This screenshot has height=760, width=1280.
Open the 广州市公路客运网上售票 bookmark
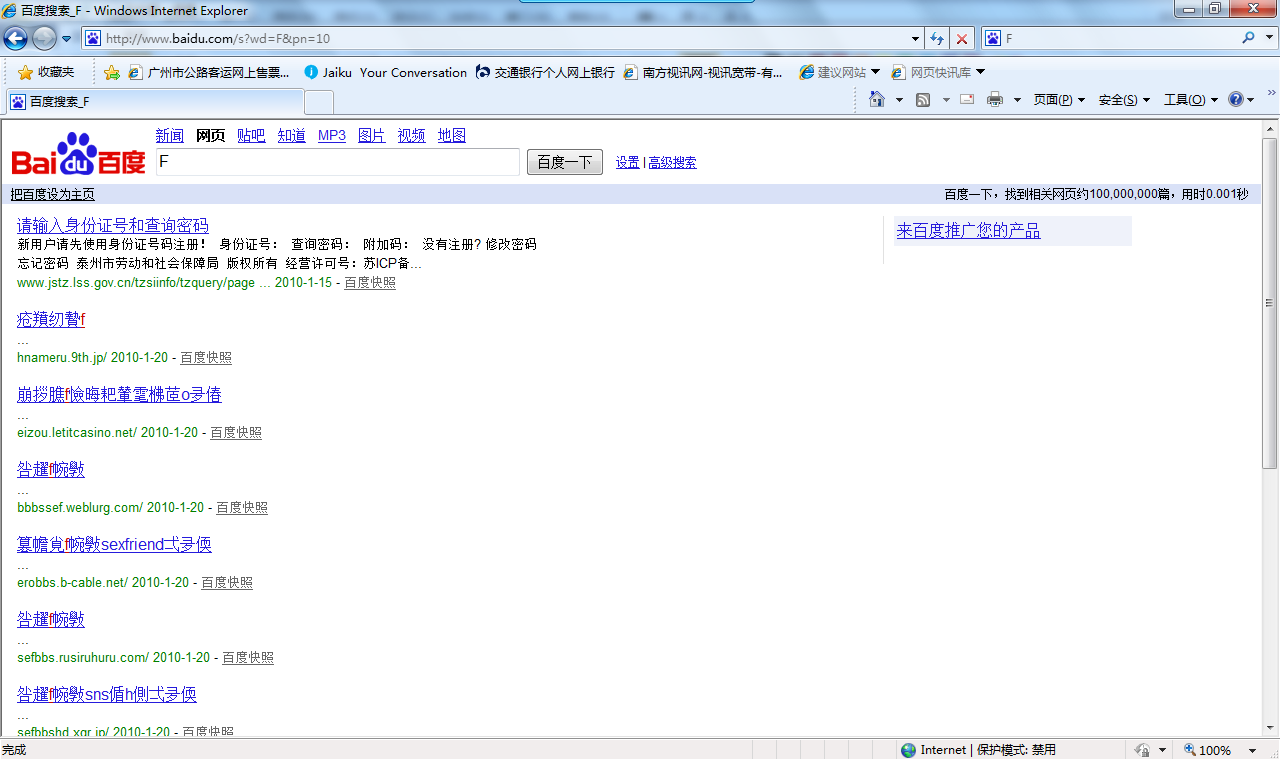tap(209, 72)
